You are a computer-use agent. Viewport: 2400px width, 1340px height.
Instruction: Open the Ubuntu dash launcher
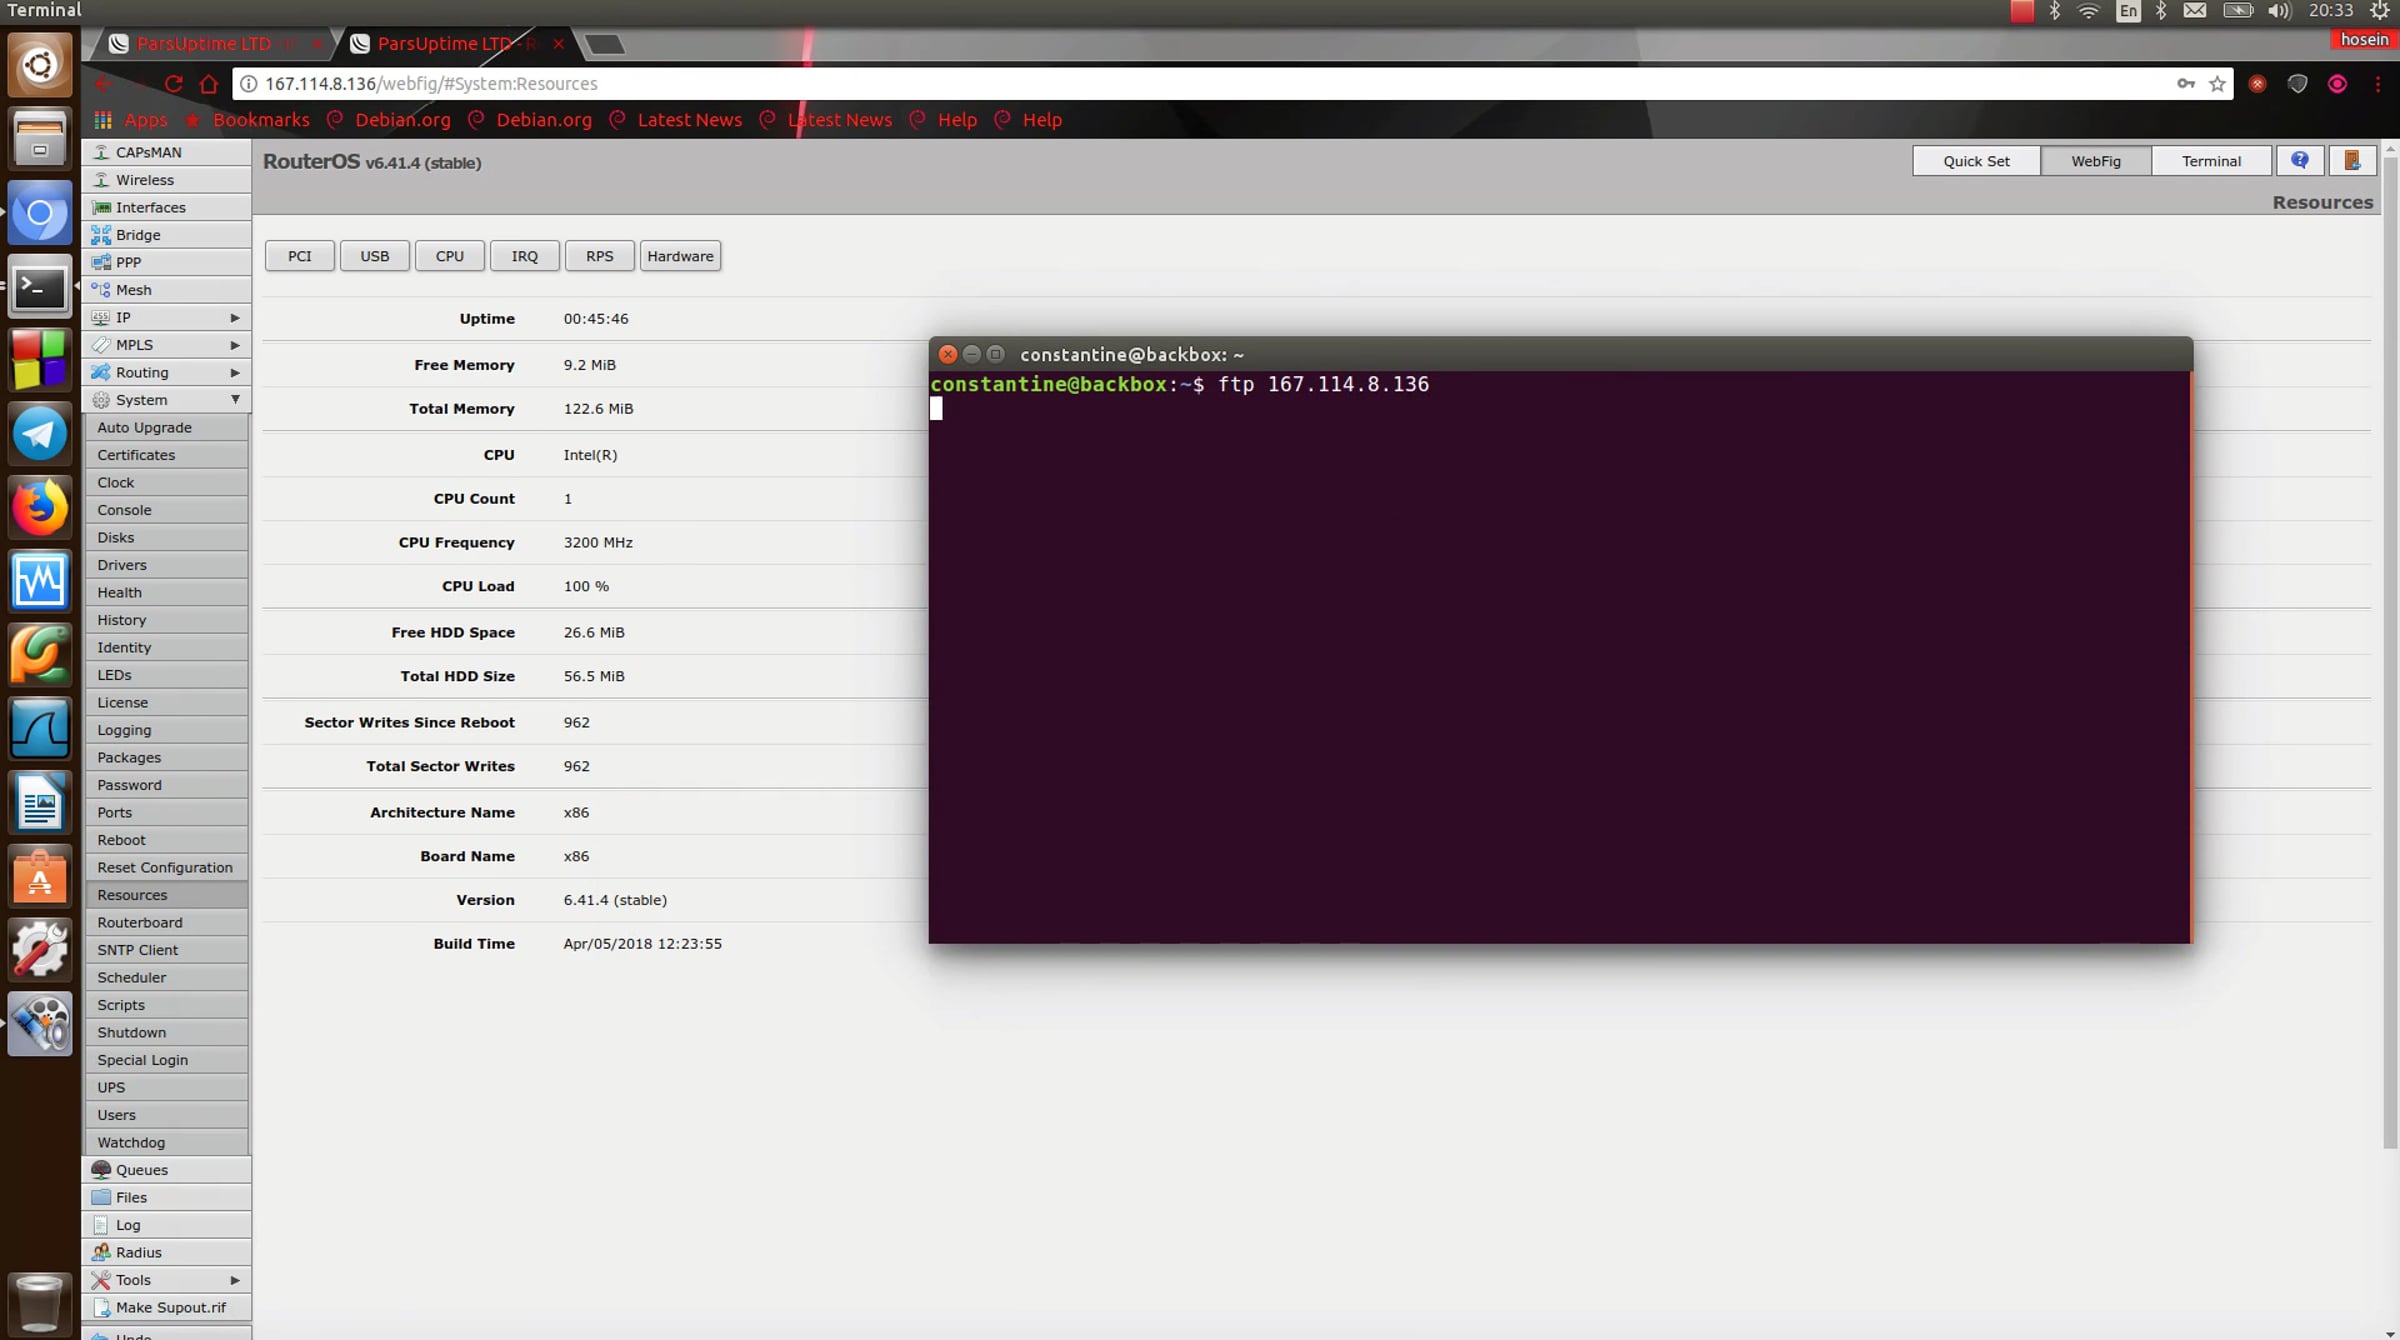[x=40, y=65]
